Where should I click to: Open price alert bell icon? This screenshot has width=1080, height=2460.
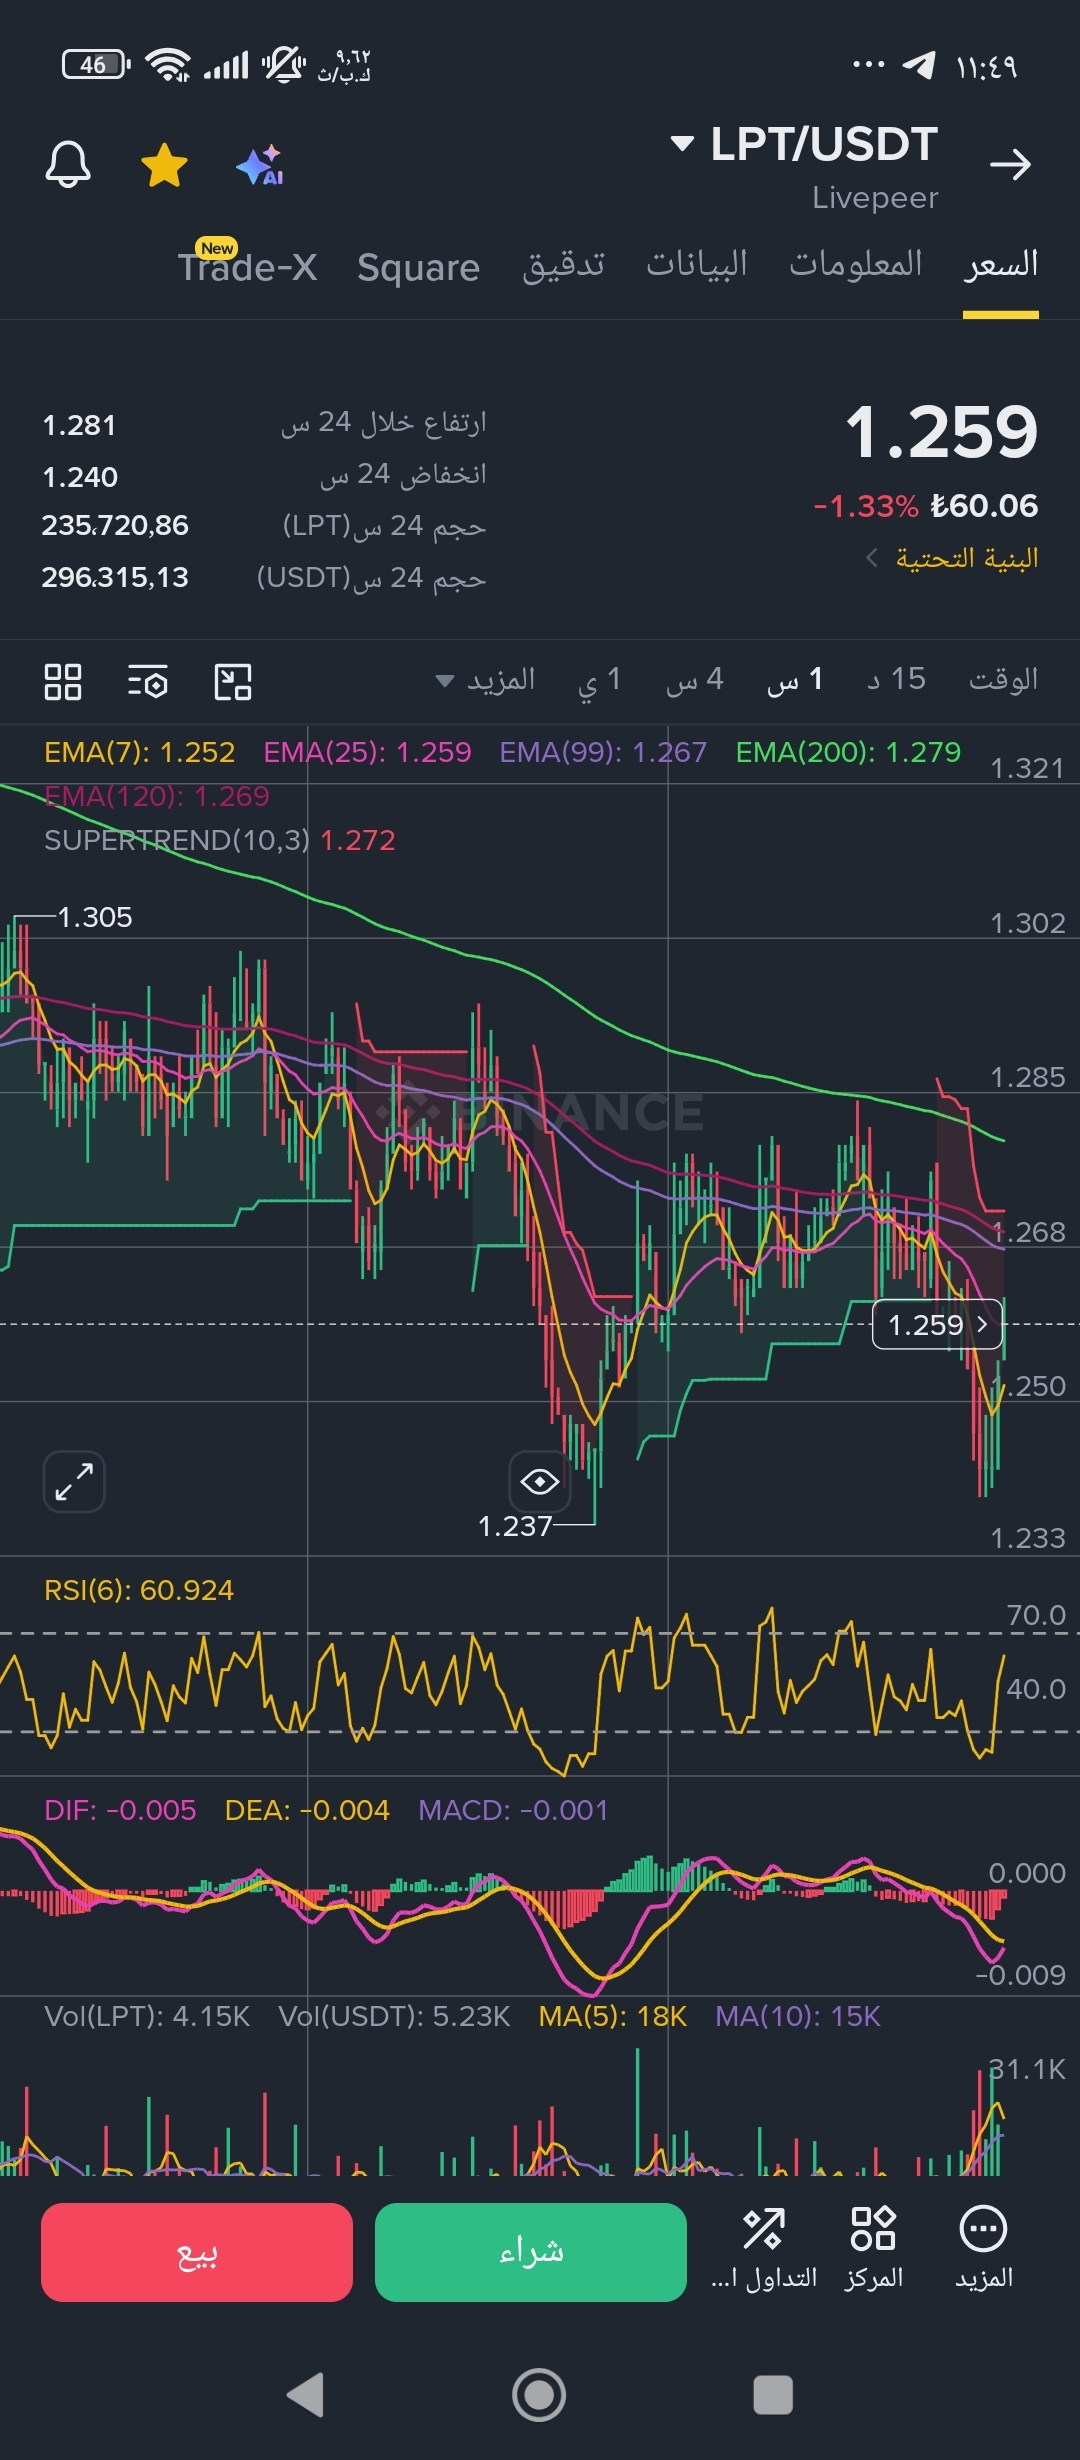68,165
